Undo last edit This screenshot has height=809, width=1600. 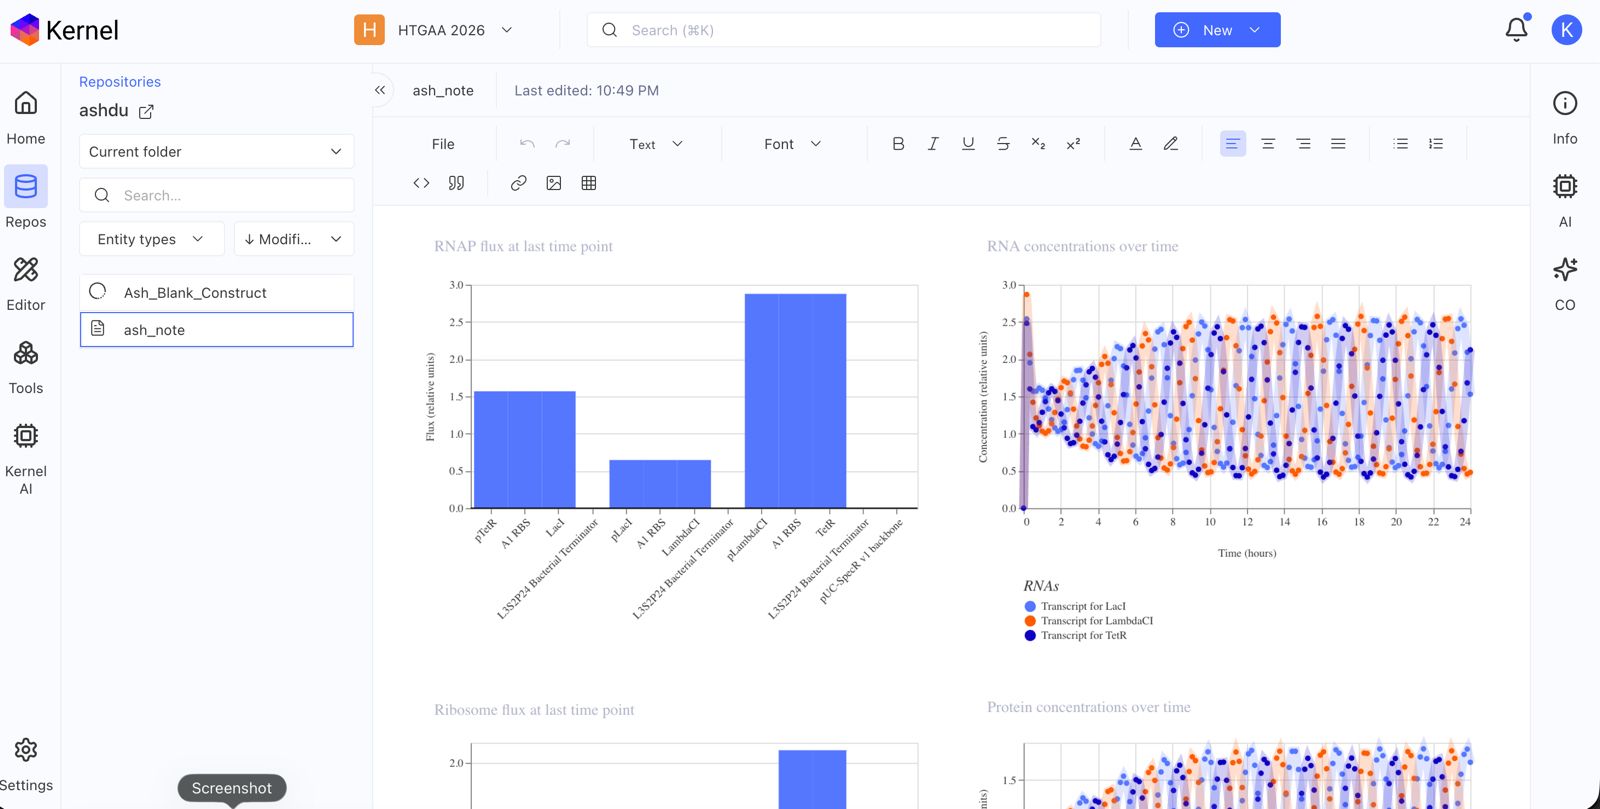[527, 144]
